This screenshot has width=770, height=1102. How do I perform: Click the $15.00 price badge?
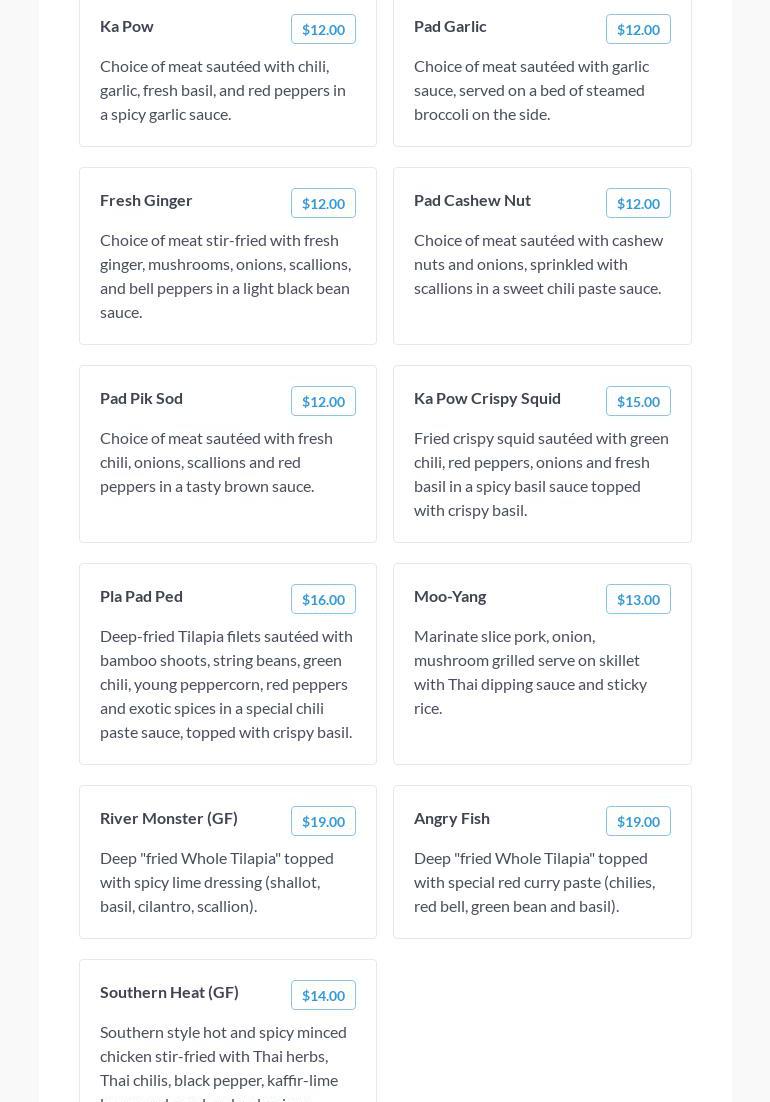[x=638, y=402]
